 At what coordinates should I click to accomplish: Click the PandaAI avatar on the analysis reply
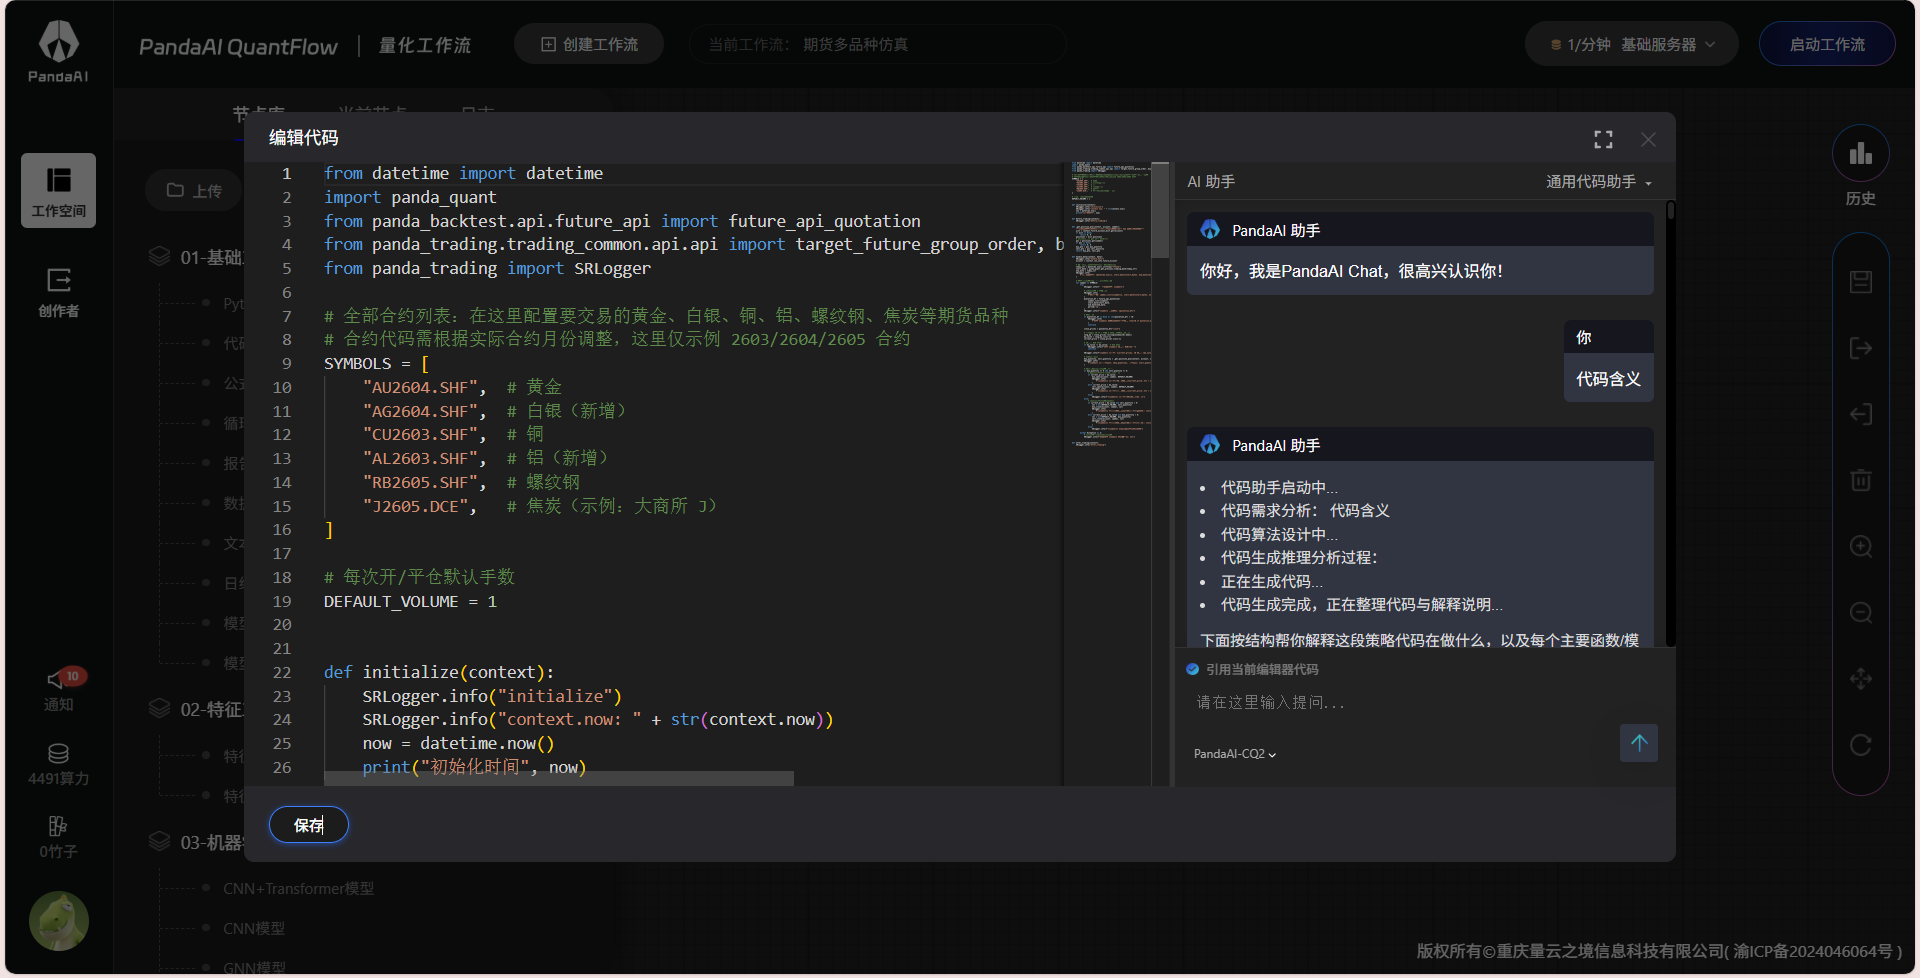[x=1210, y=445]
